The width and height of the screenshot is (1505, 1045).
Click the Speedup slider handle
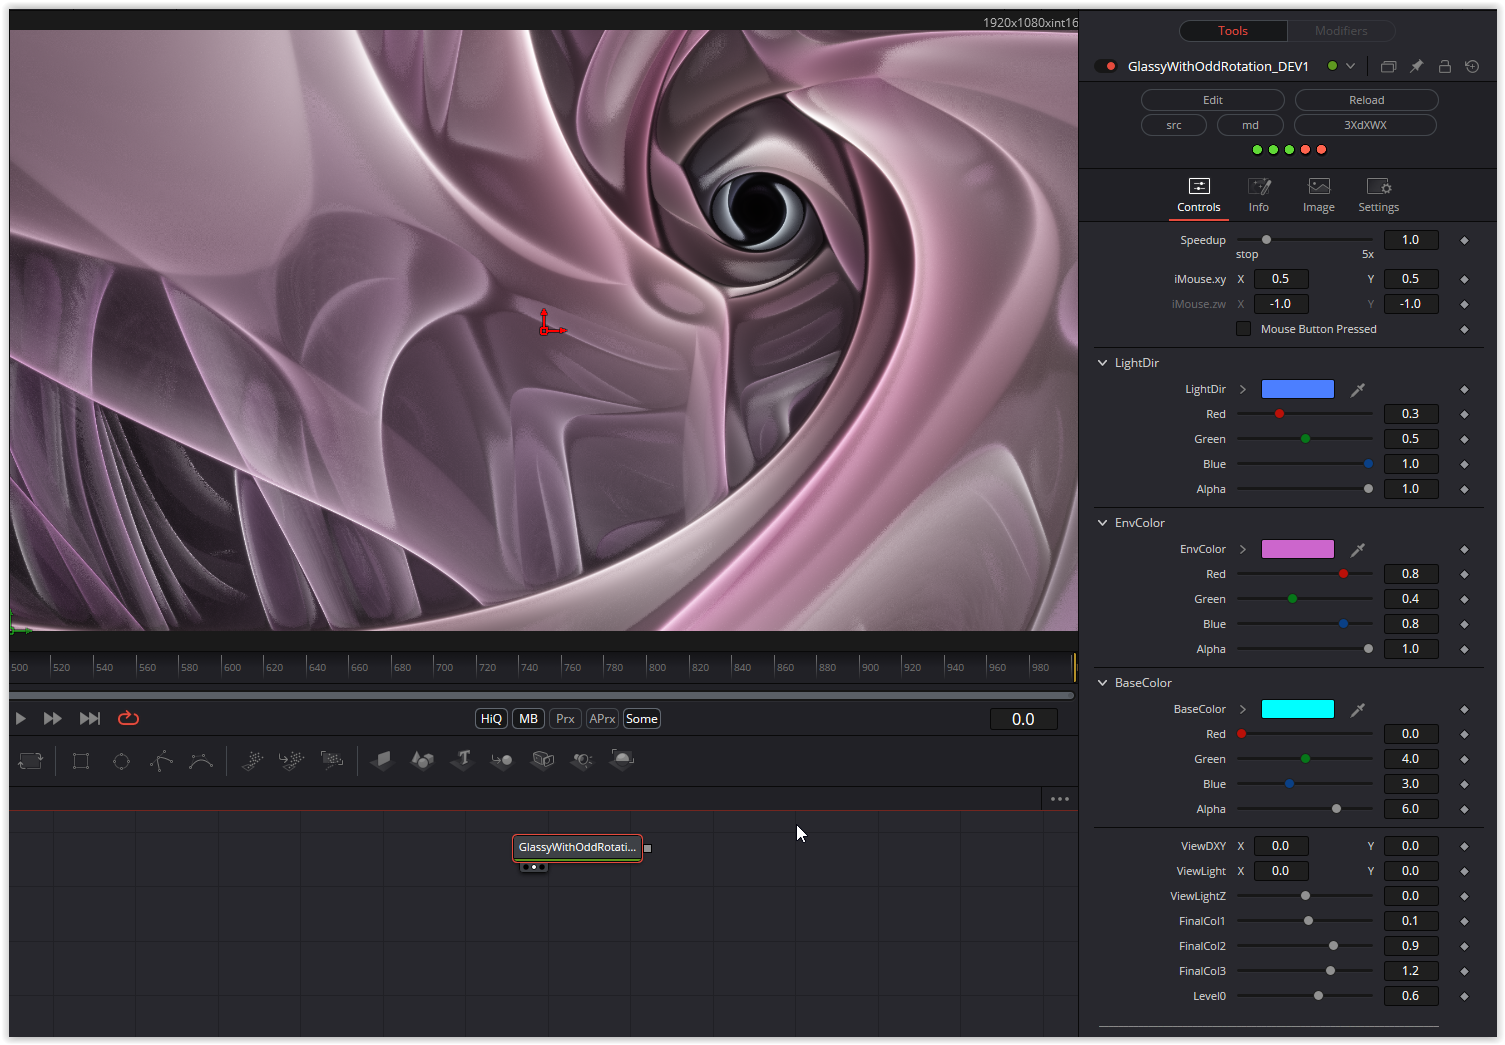click(x=1266, y=240)
